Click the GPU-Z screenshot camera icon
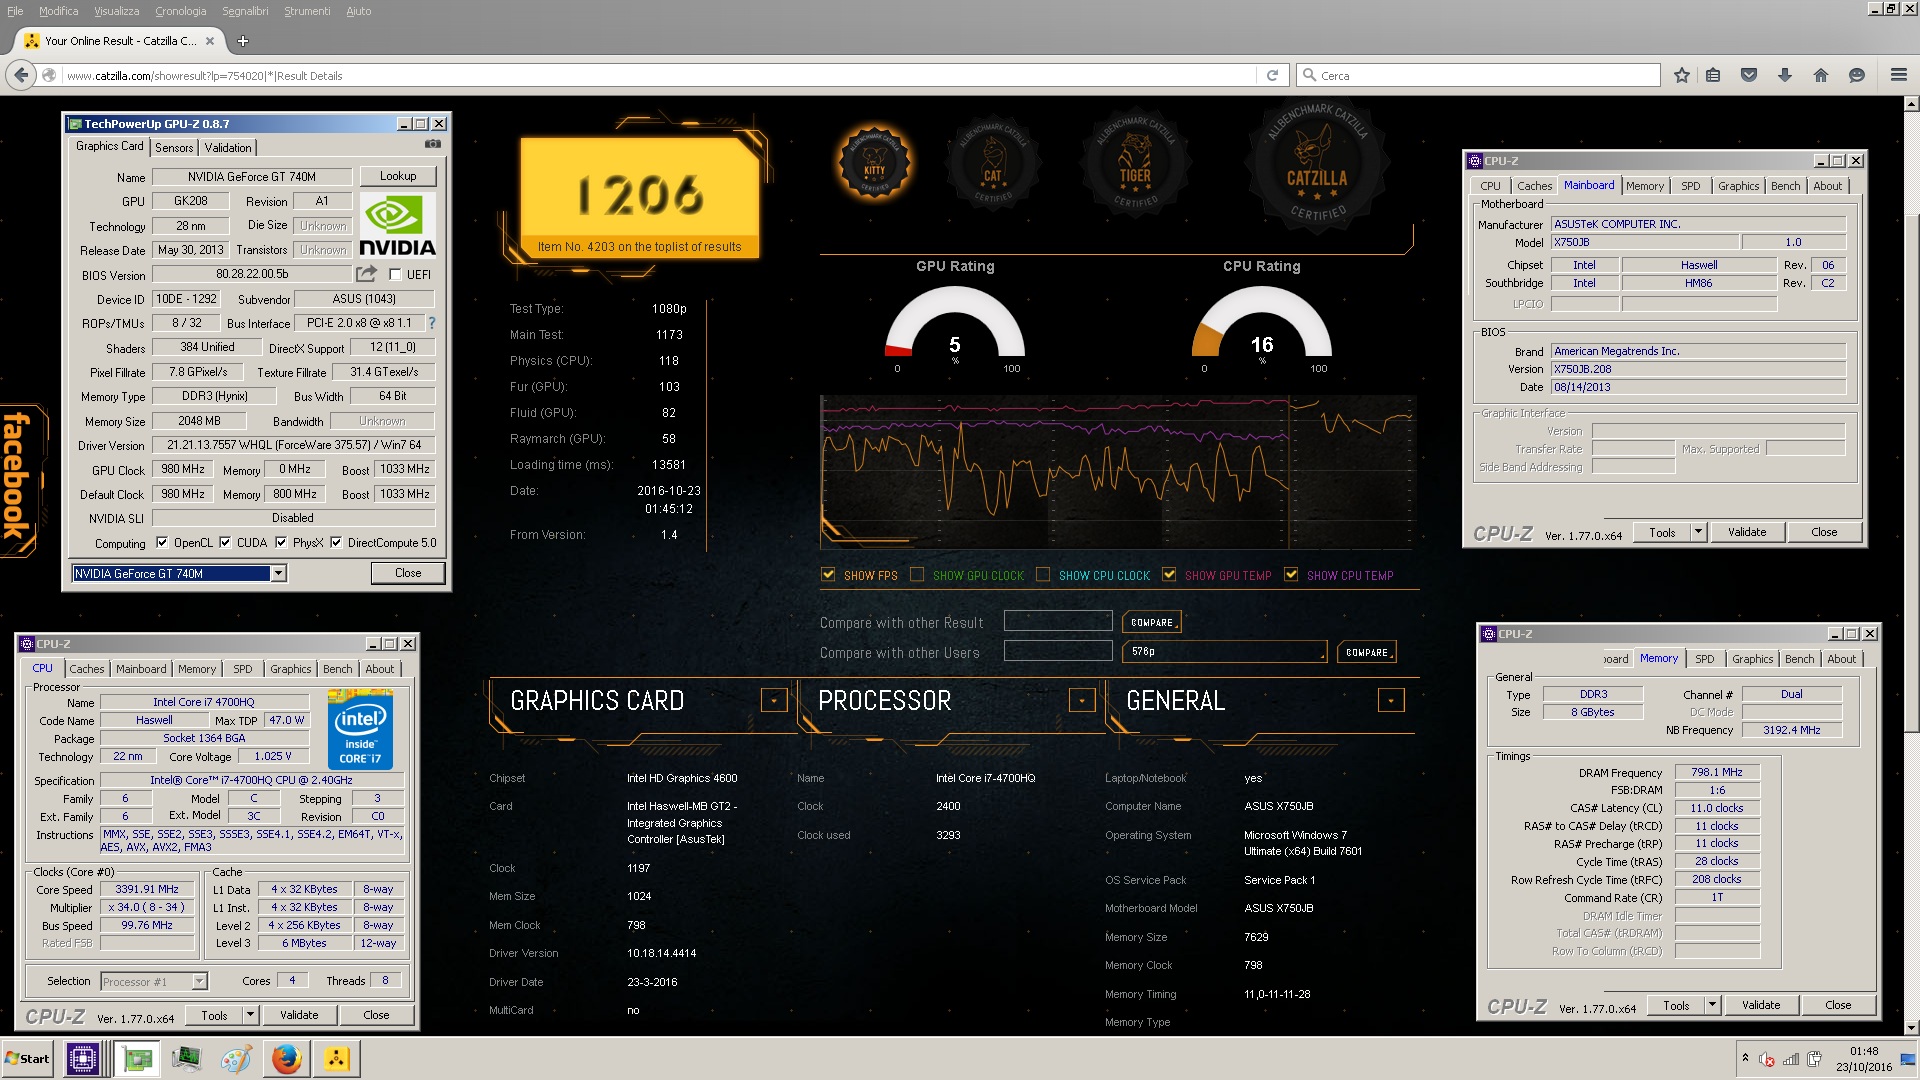The height and width of the screenshot is (1080, 1920). coord(432,144)
